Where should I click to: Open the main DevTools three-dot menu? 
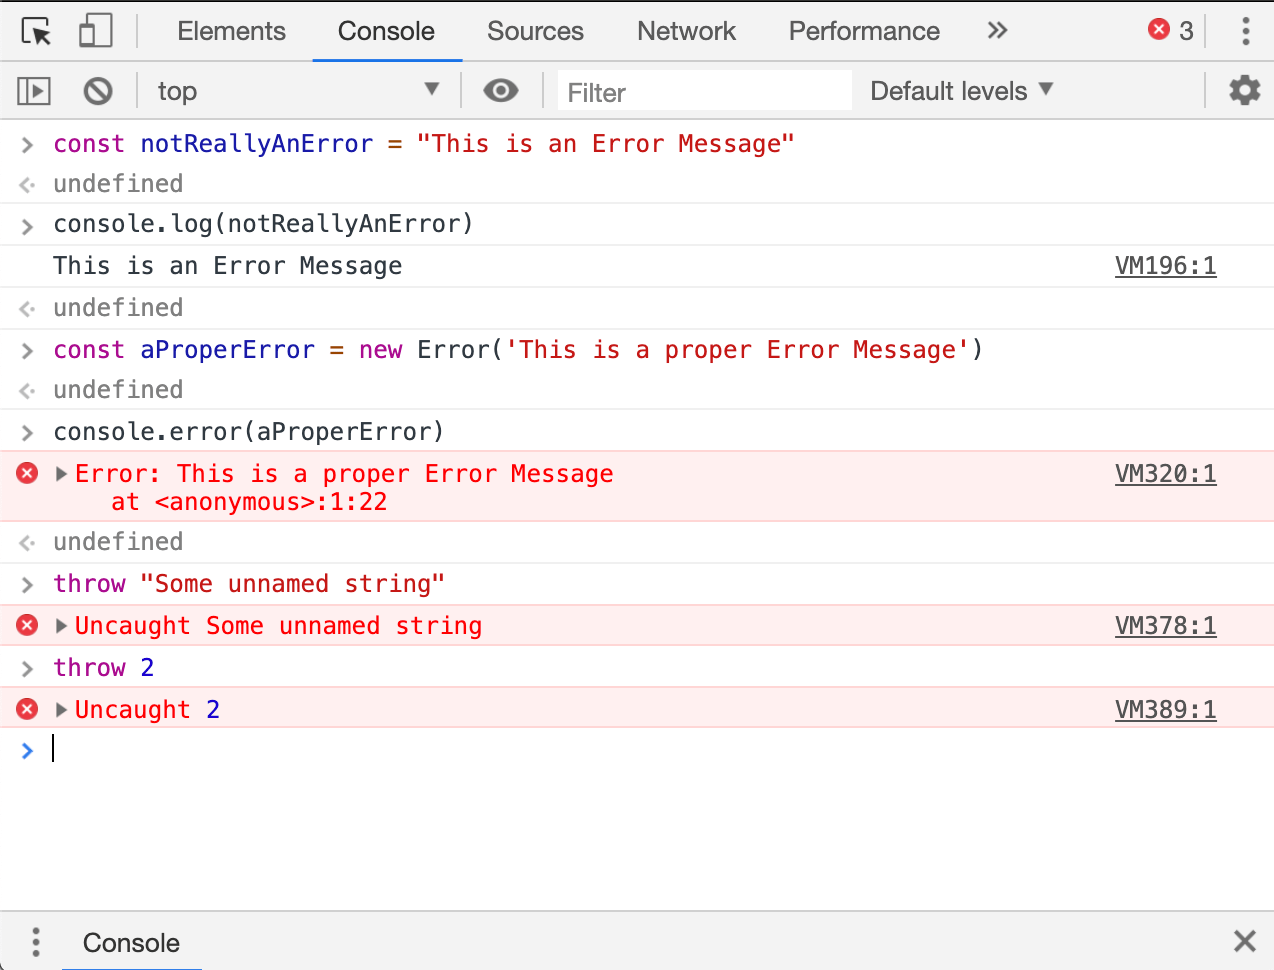1246,31
